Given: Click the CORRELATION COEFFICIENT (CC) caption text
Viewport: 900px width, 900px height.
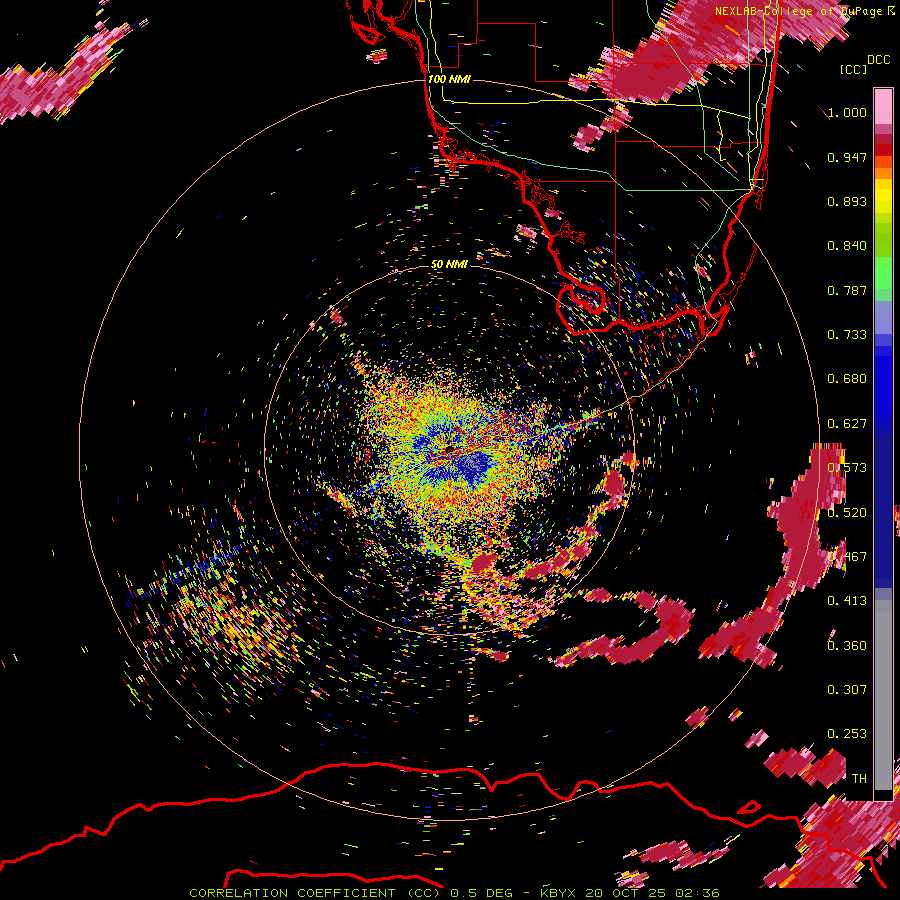Looking at the screenshot, I should pyautogui.click(x=317, y=893).
